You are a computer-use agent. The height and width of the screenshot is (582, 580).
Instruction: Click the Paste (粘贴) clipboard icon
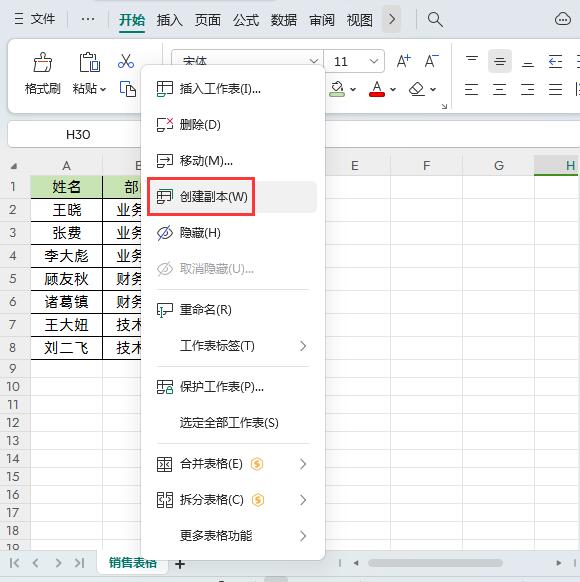pyautogui.click(x=89, y=62)
